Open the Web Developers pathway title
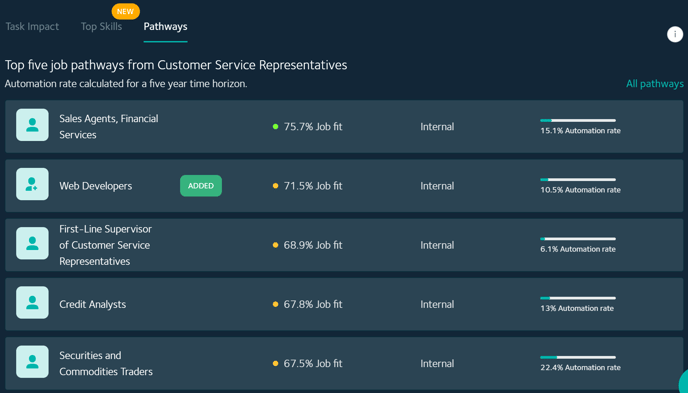Screen dimensions: 688x393 pyautogui.click(x=96, y=186)
